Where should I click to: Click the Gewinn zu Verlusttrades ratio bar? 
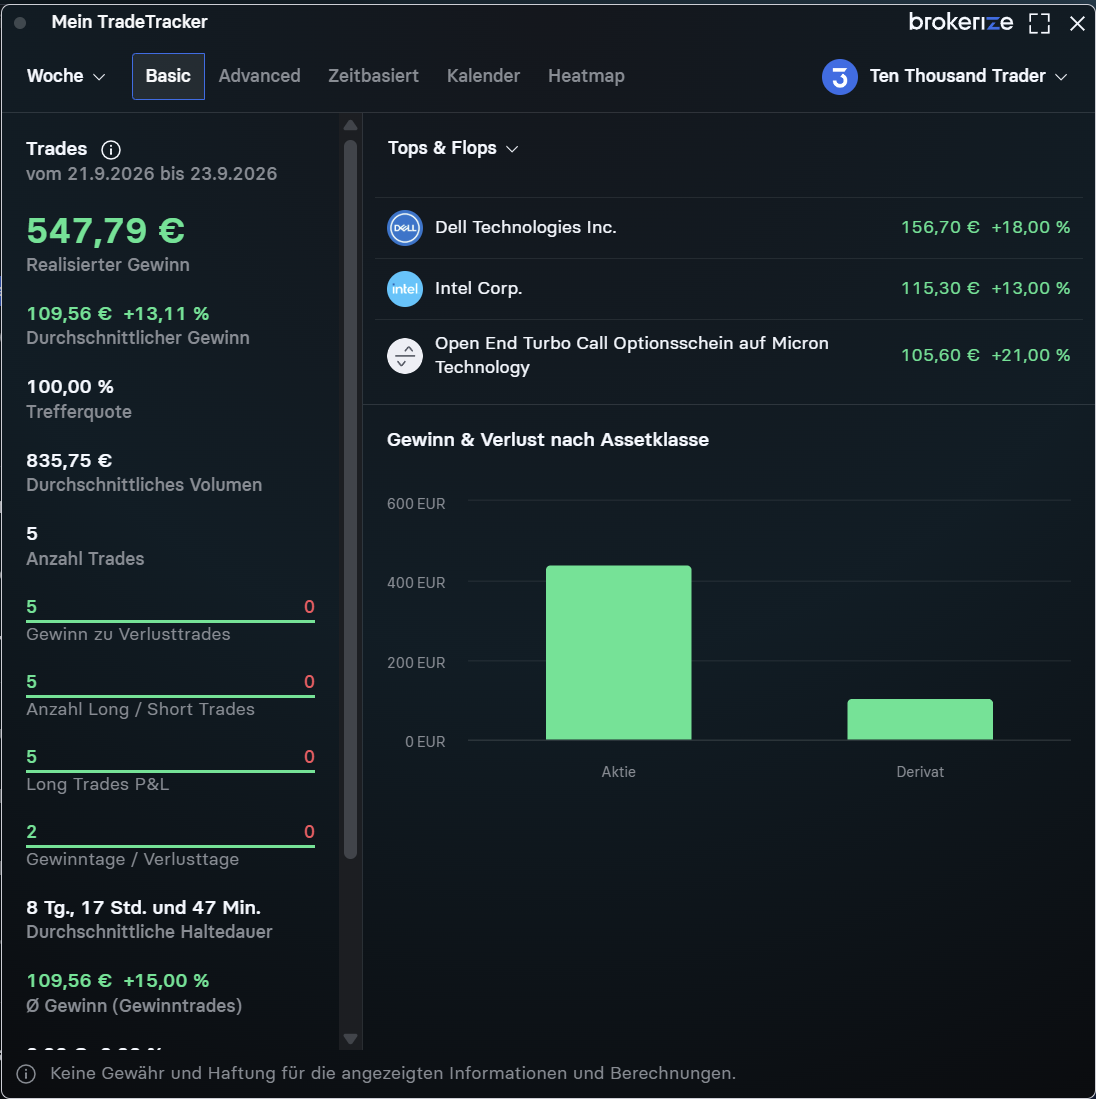pos(170,621)
